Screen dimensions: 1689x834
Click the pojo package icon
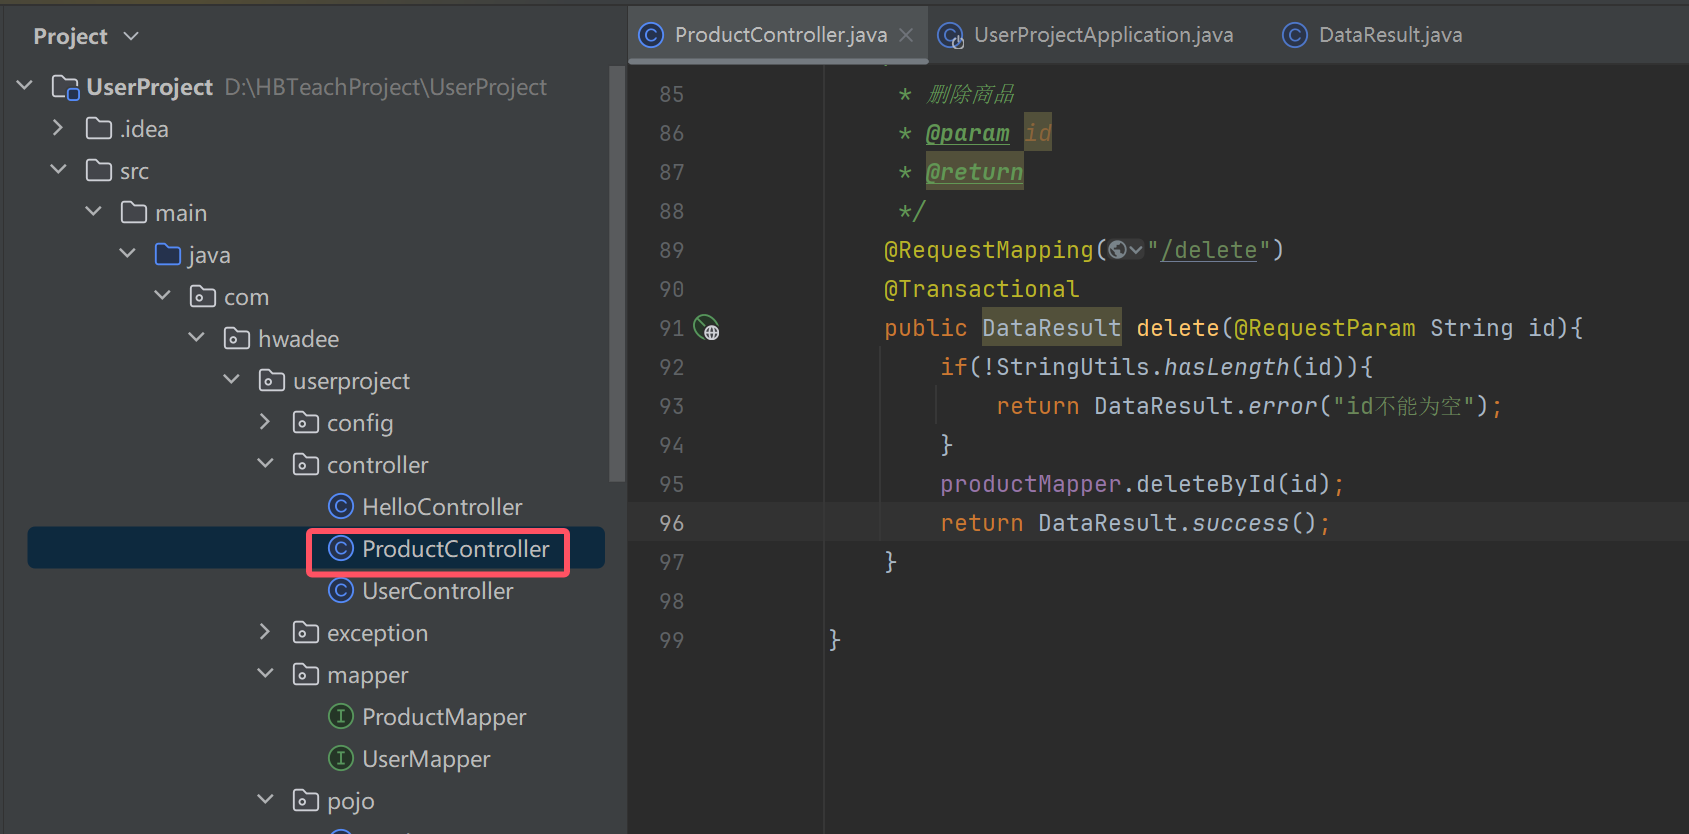(306, 800)
